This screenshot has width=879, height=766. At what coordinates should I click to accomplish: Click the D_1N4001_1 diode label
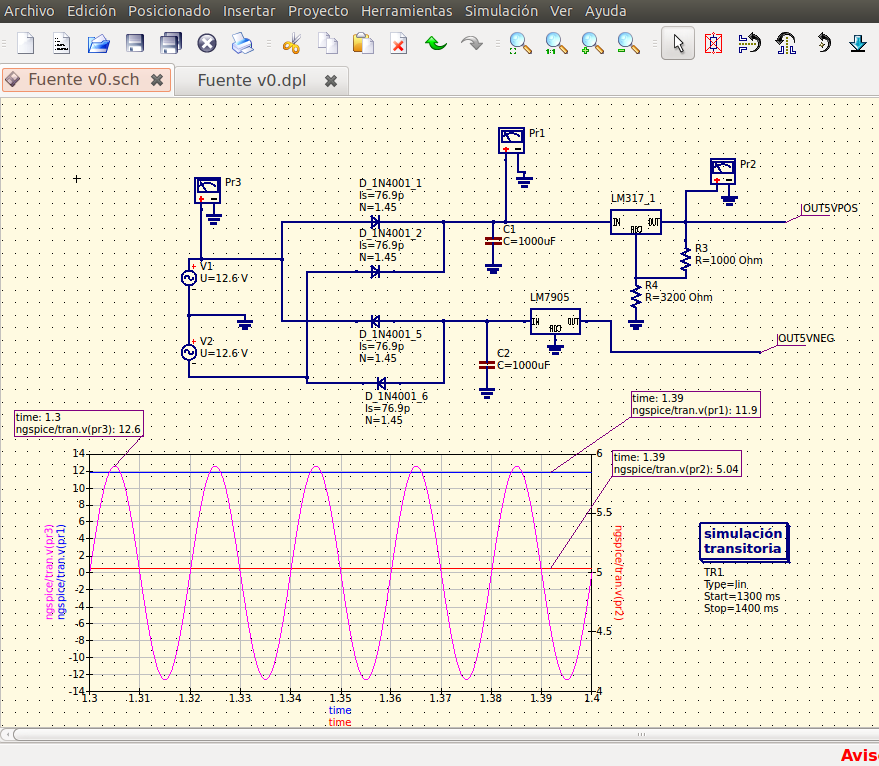(x=390, y=183)
